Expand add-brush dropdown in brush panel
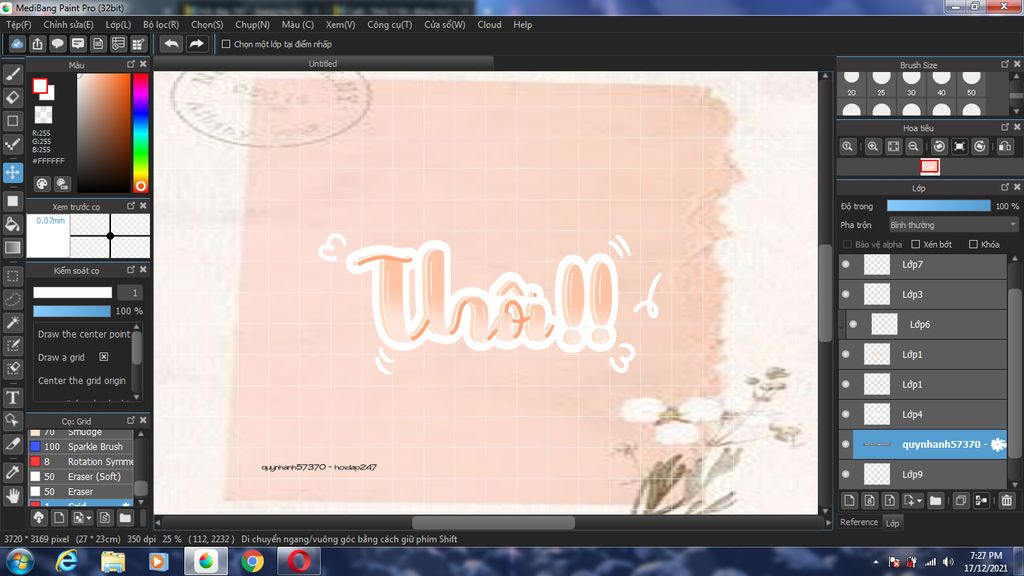Screen dimensions: 1024x576 tap(89, 519)
